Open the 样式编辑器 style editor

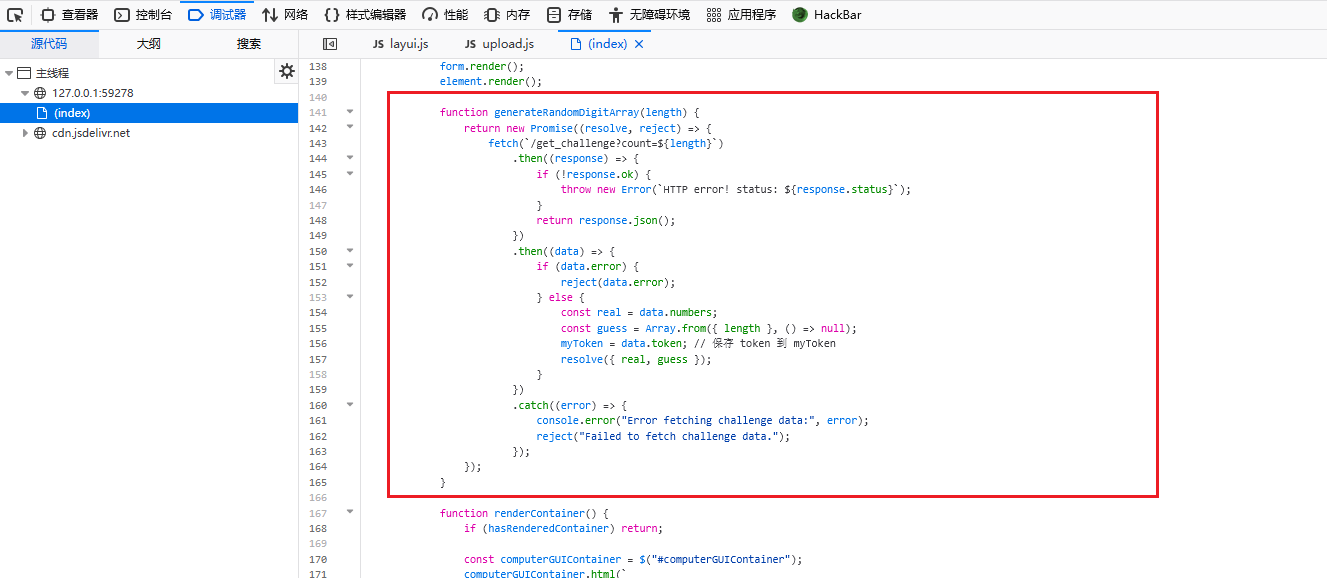(x=365, y=15)
